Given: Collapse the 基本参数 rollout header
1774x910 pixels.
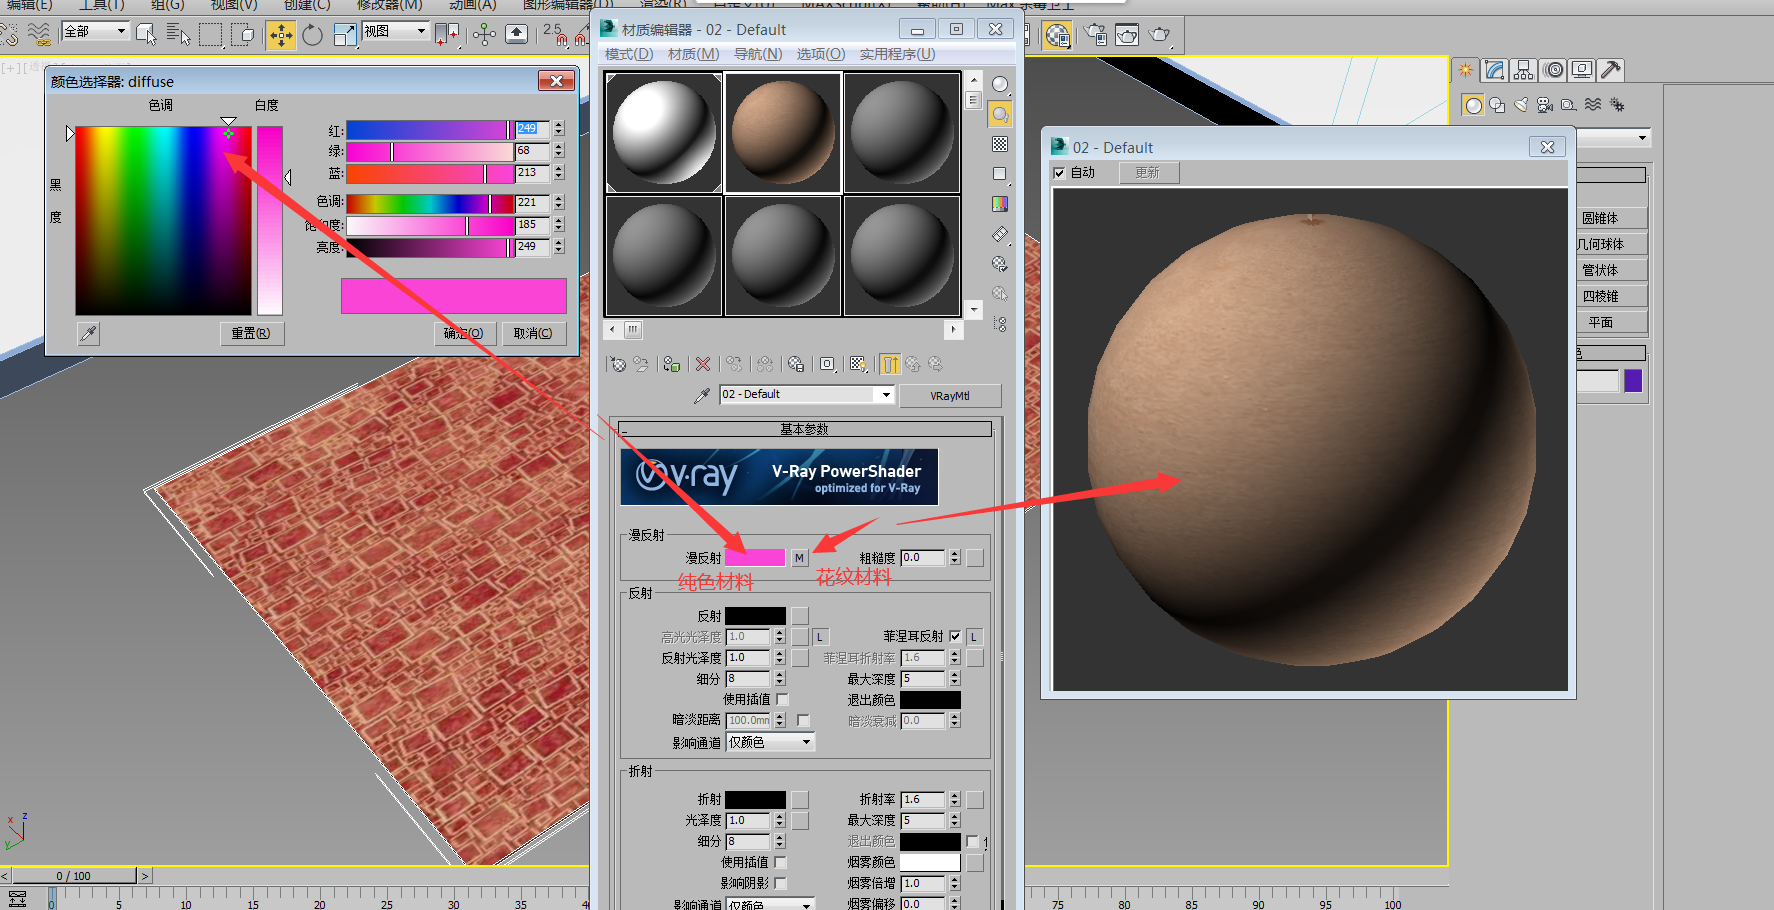Looking at the screenshot, I should click(x=805, y=429).
